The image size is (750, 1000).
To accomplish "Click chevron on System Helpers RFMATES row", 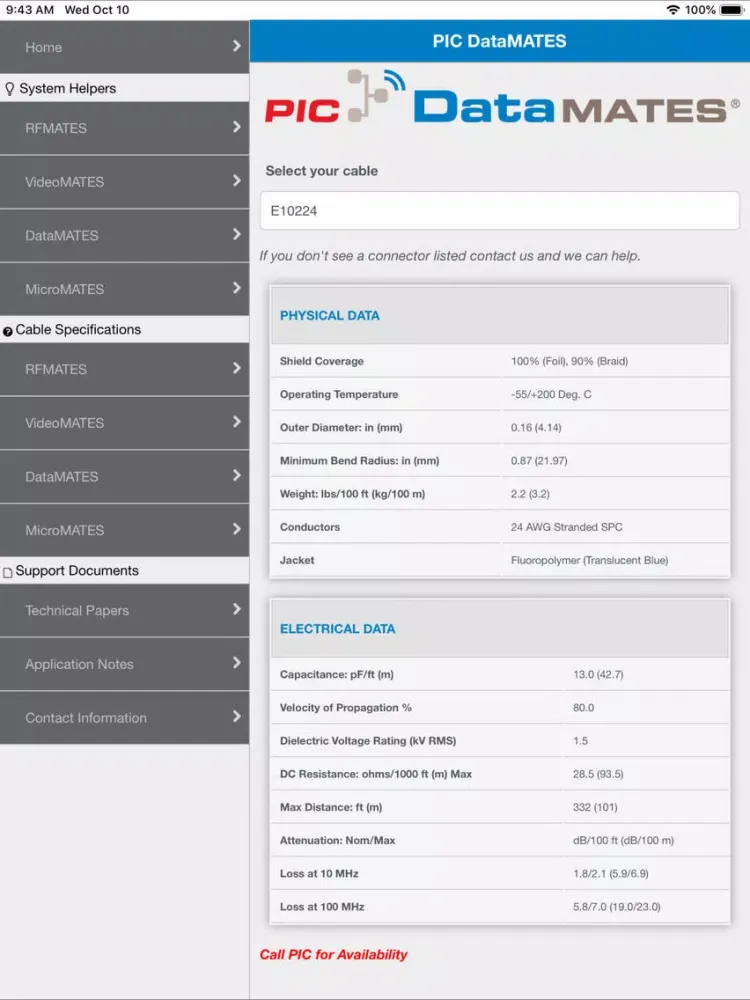I will coord(237,127).
